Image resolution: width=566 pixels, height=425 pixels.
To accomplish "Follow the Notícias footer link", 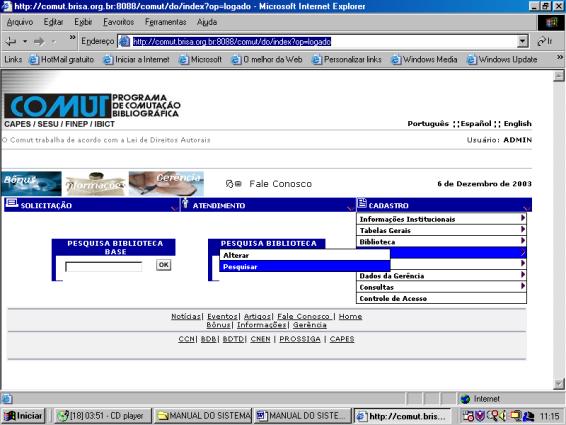I will click(x=186, y=316).
